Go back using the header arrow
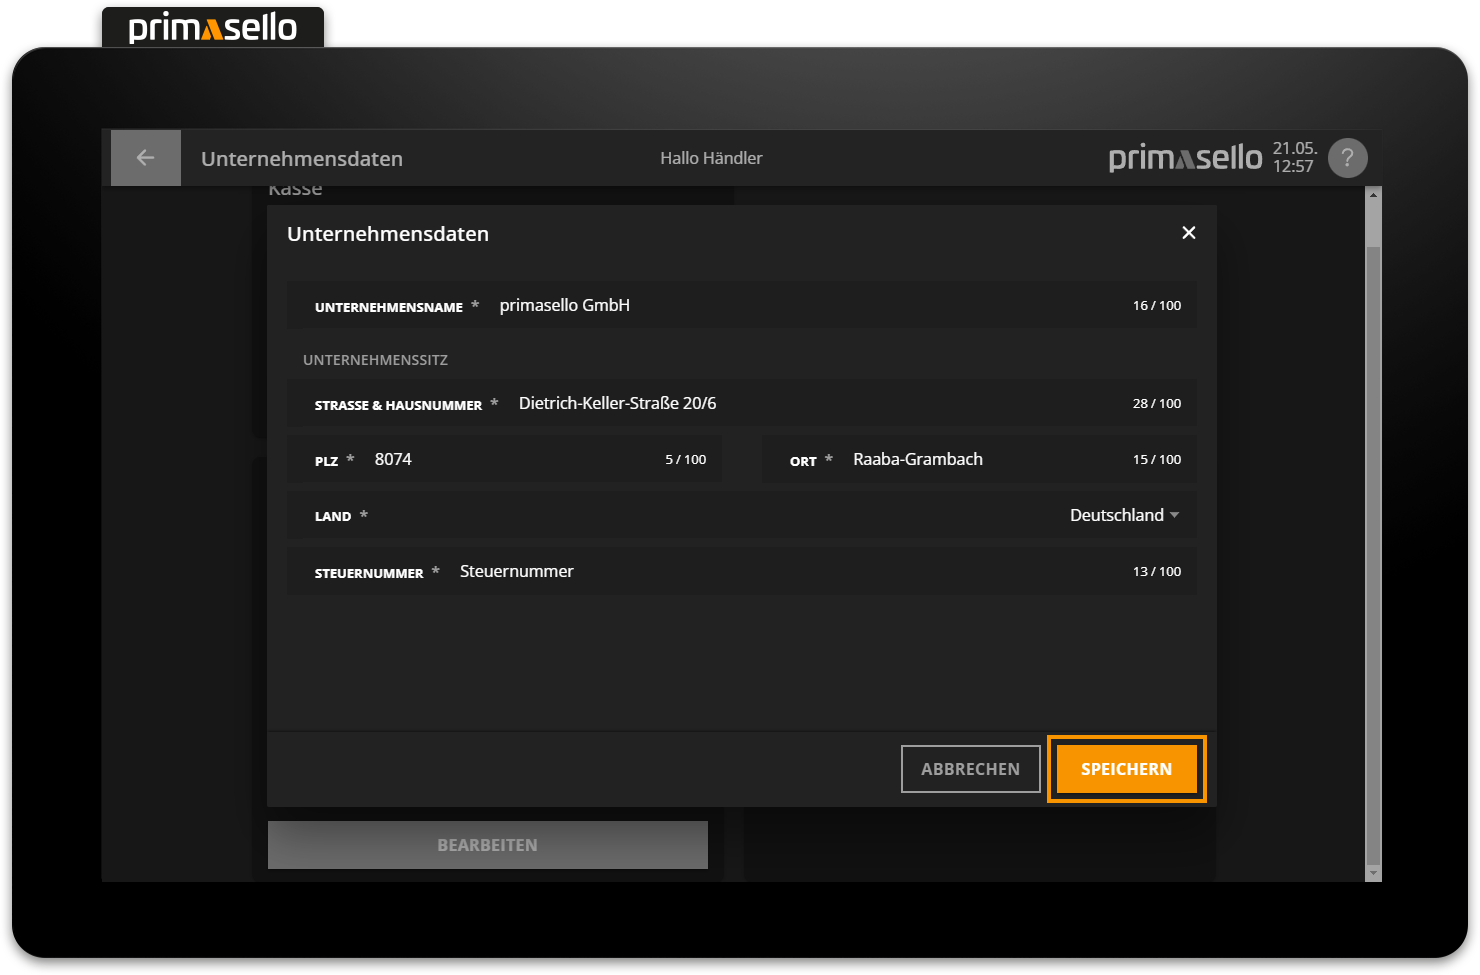 (146, 158)
